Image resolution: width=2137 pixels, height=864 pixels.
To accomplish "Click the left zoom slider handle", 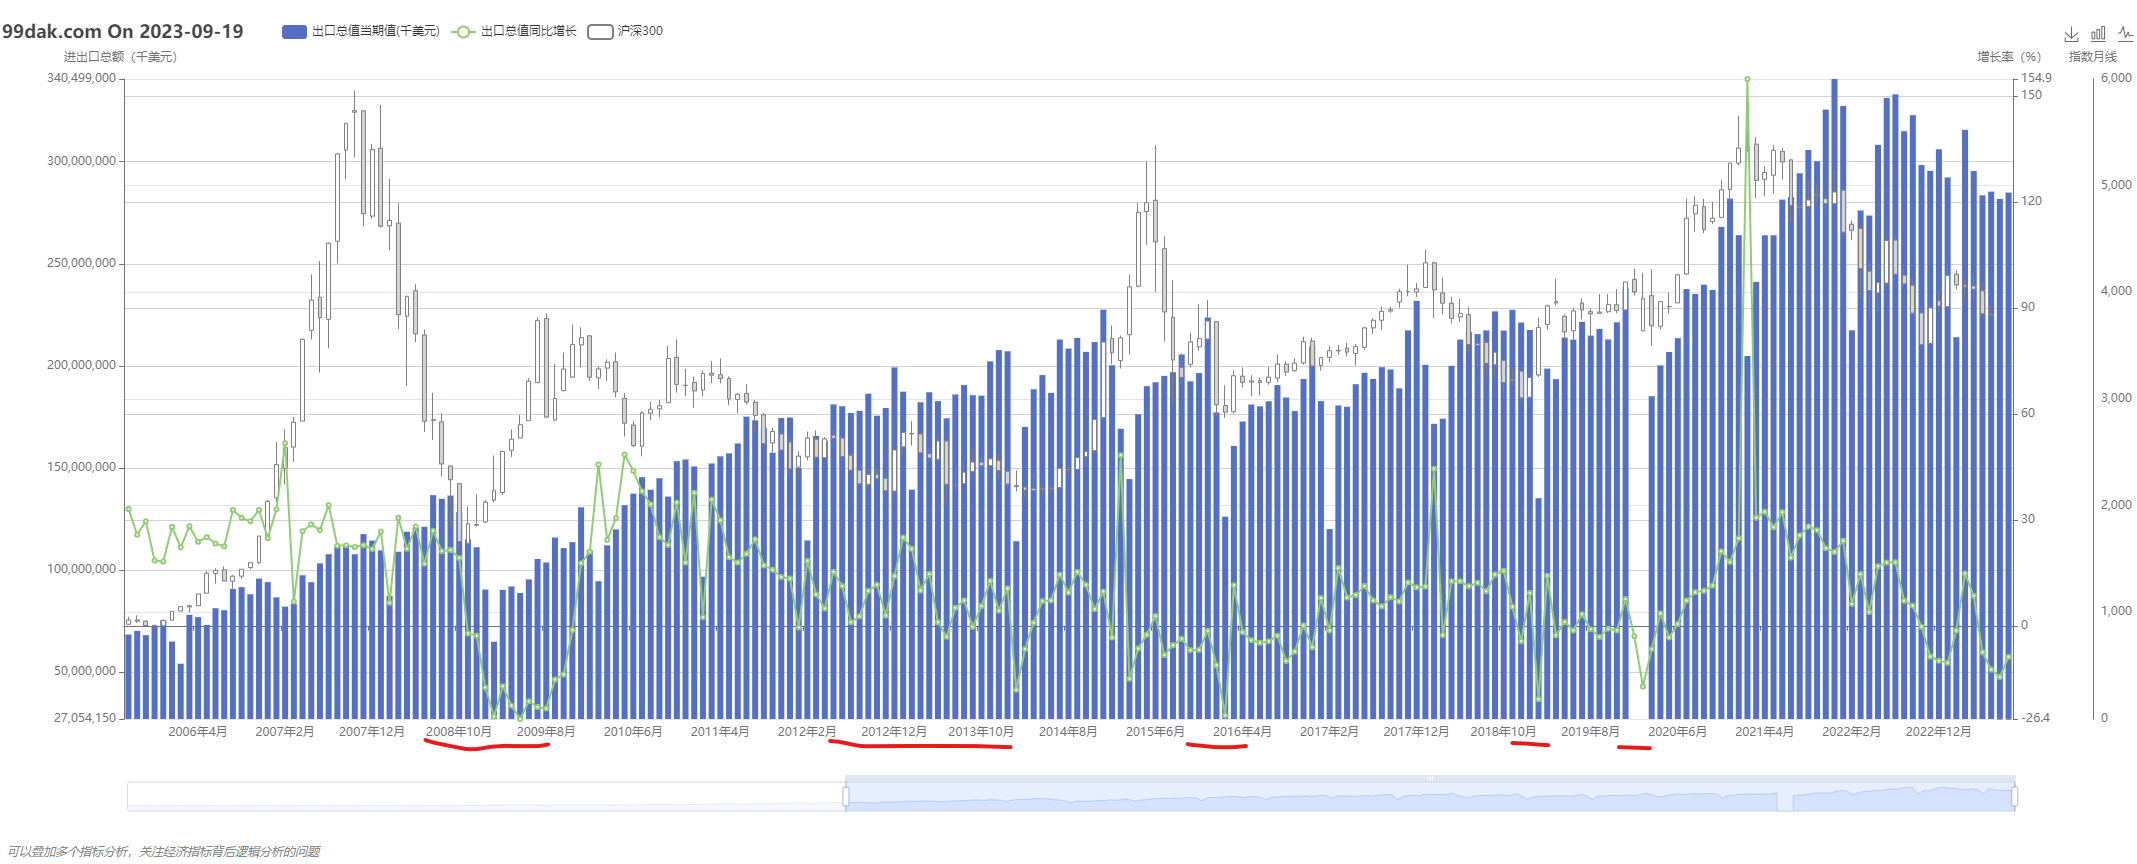I will click(x=846, y=796).
